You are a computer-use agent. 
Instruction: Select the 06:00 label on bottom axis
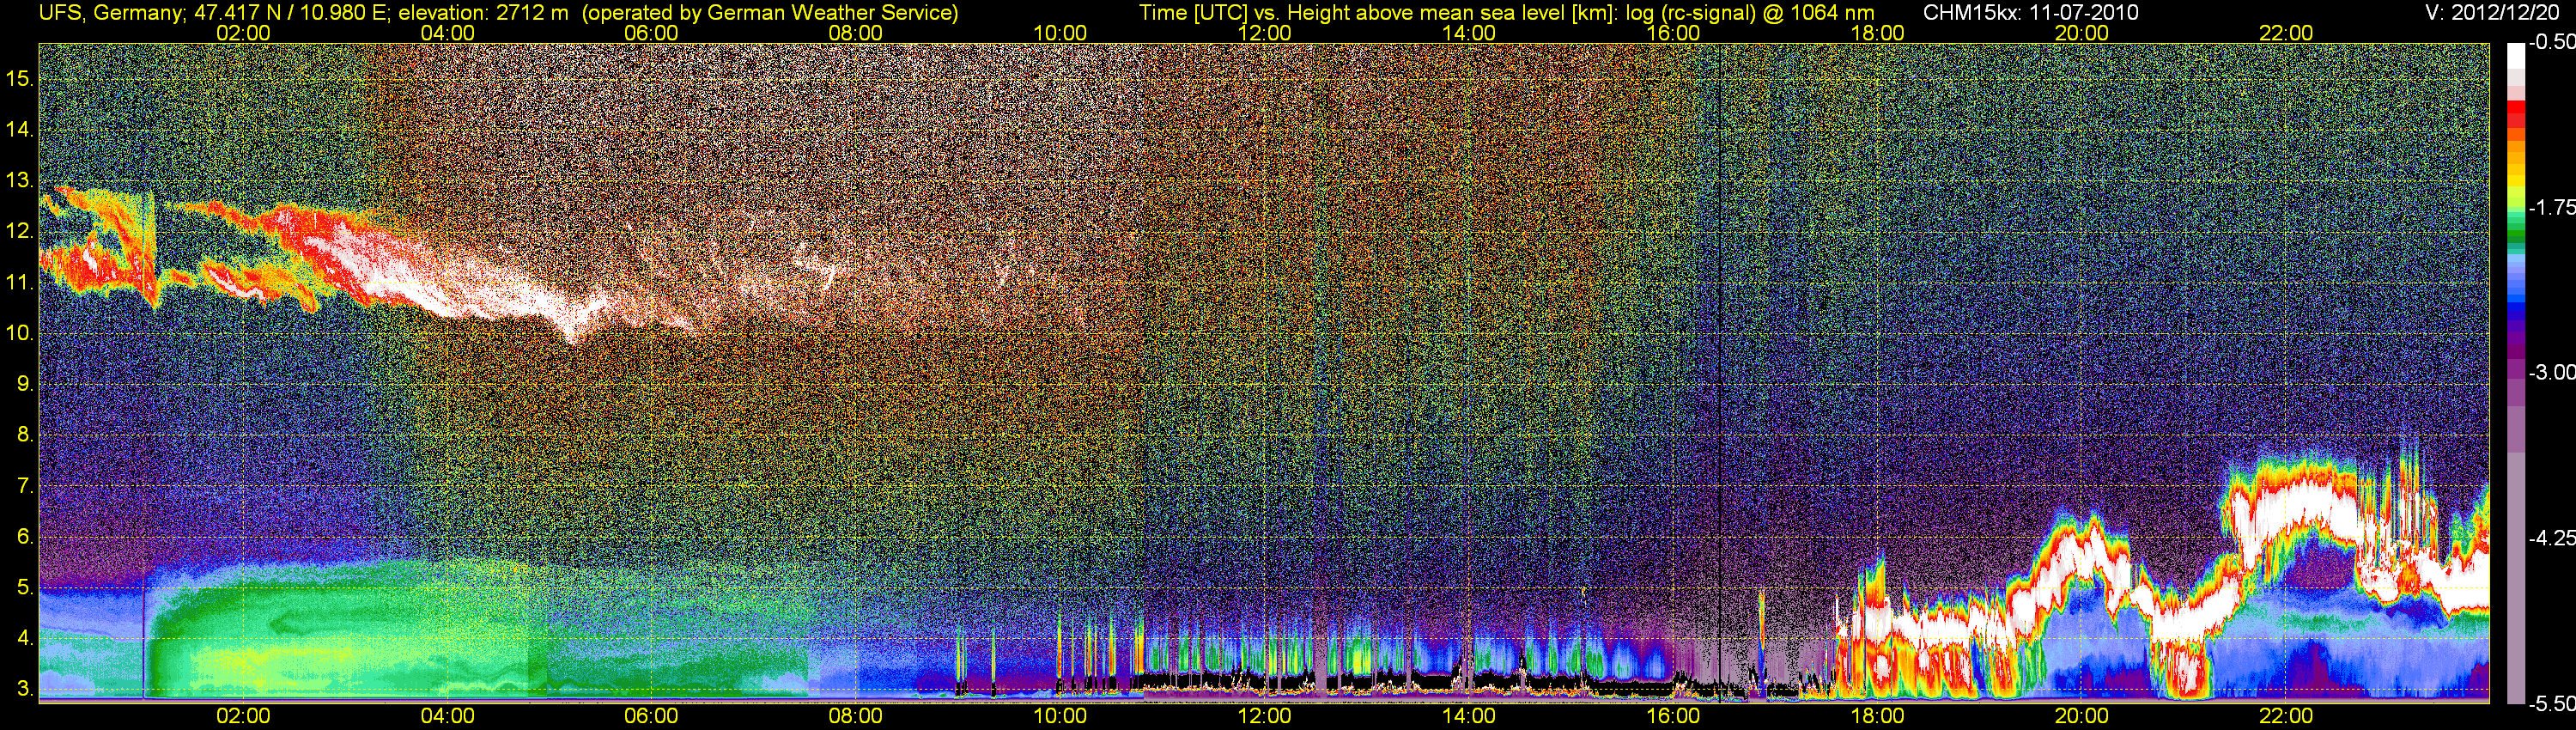pos(651,716)
